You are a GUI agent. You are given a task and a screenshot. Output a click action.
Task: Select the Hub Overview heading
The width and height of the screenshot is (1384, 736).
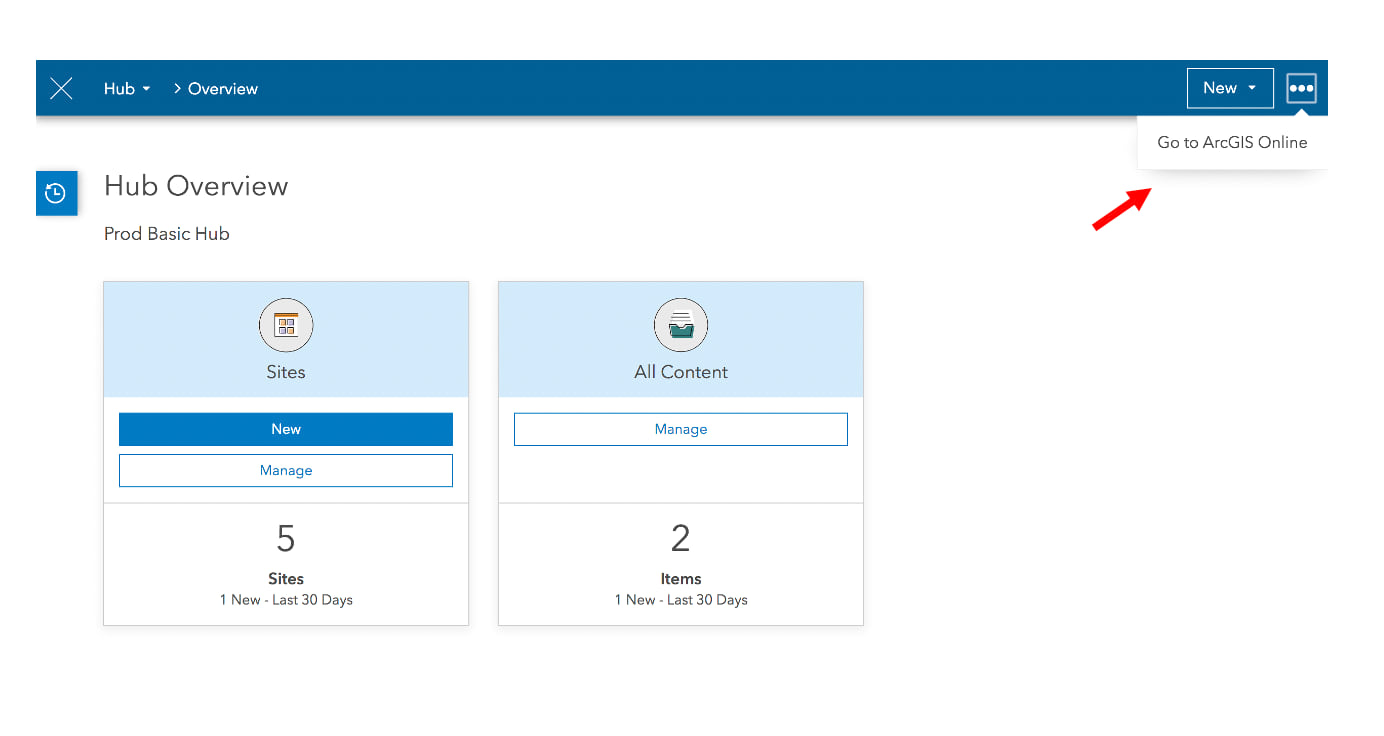[196, 186]
